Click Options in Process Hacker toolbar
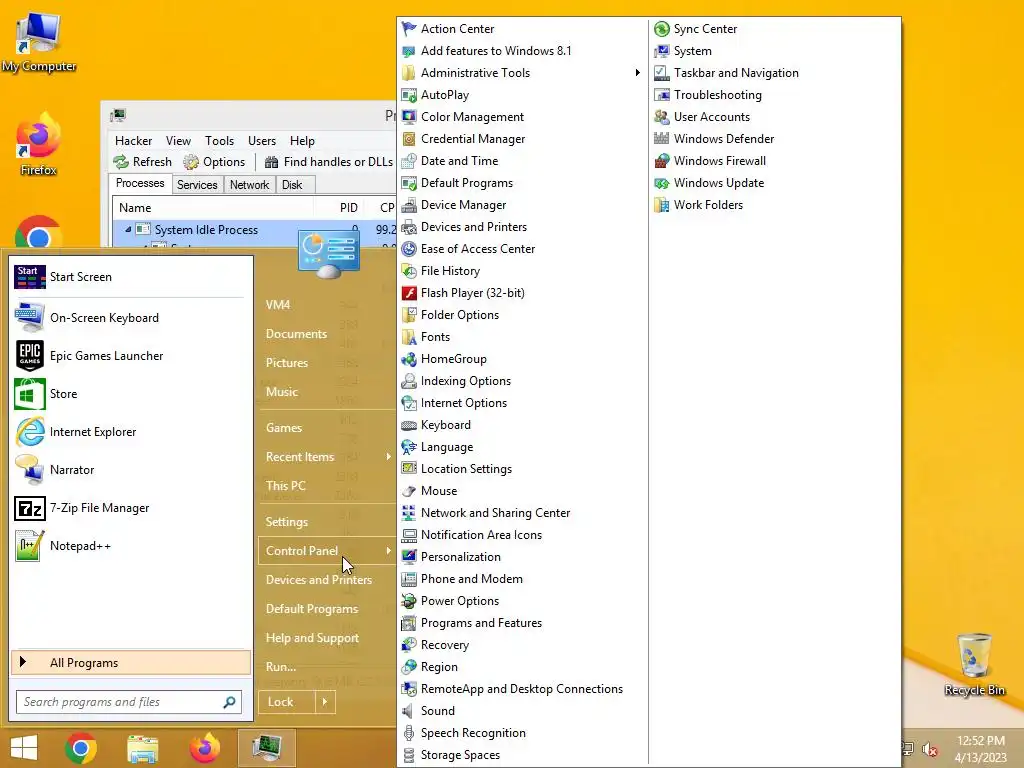1024x768 pixels. coord(214,162)
